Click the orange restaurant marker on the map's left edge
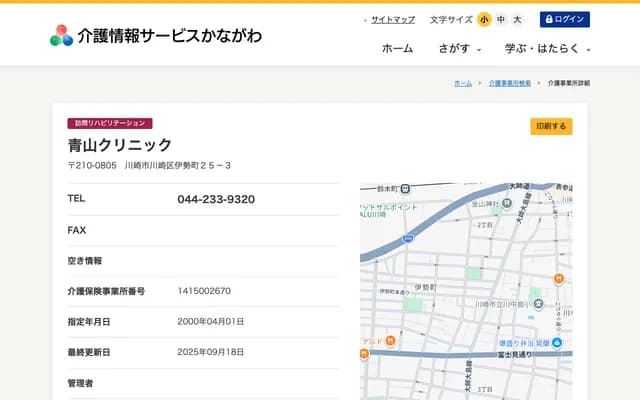The image size is (640, 400). pos(364,353)
